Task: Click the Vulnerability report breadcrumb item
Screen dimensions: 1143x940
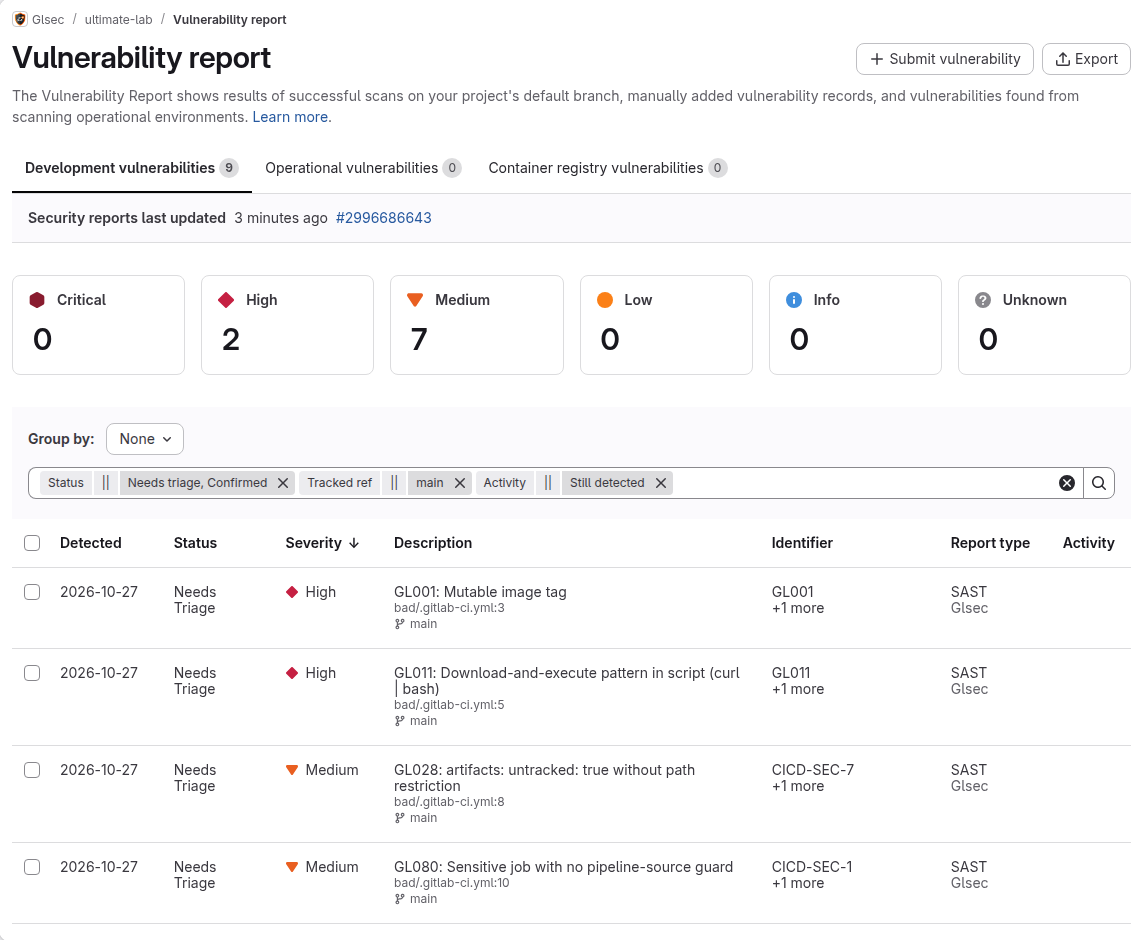Action: [x=230, y=20]
